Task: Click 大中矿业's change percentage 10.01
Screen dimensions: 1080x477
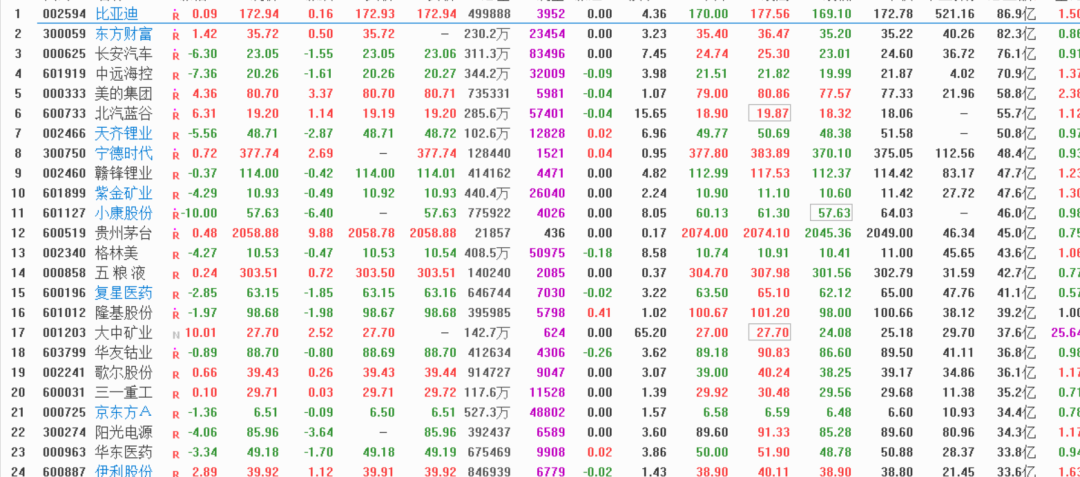Action: [x=201, y=333]
